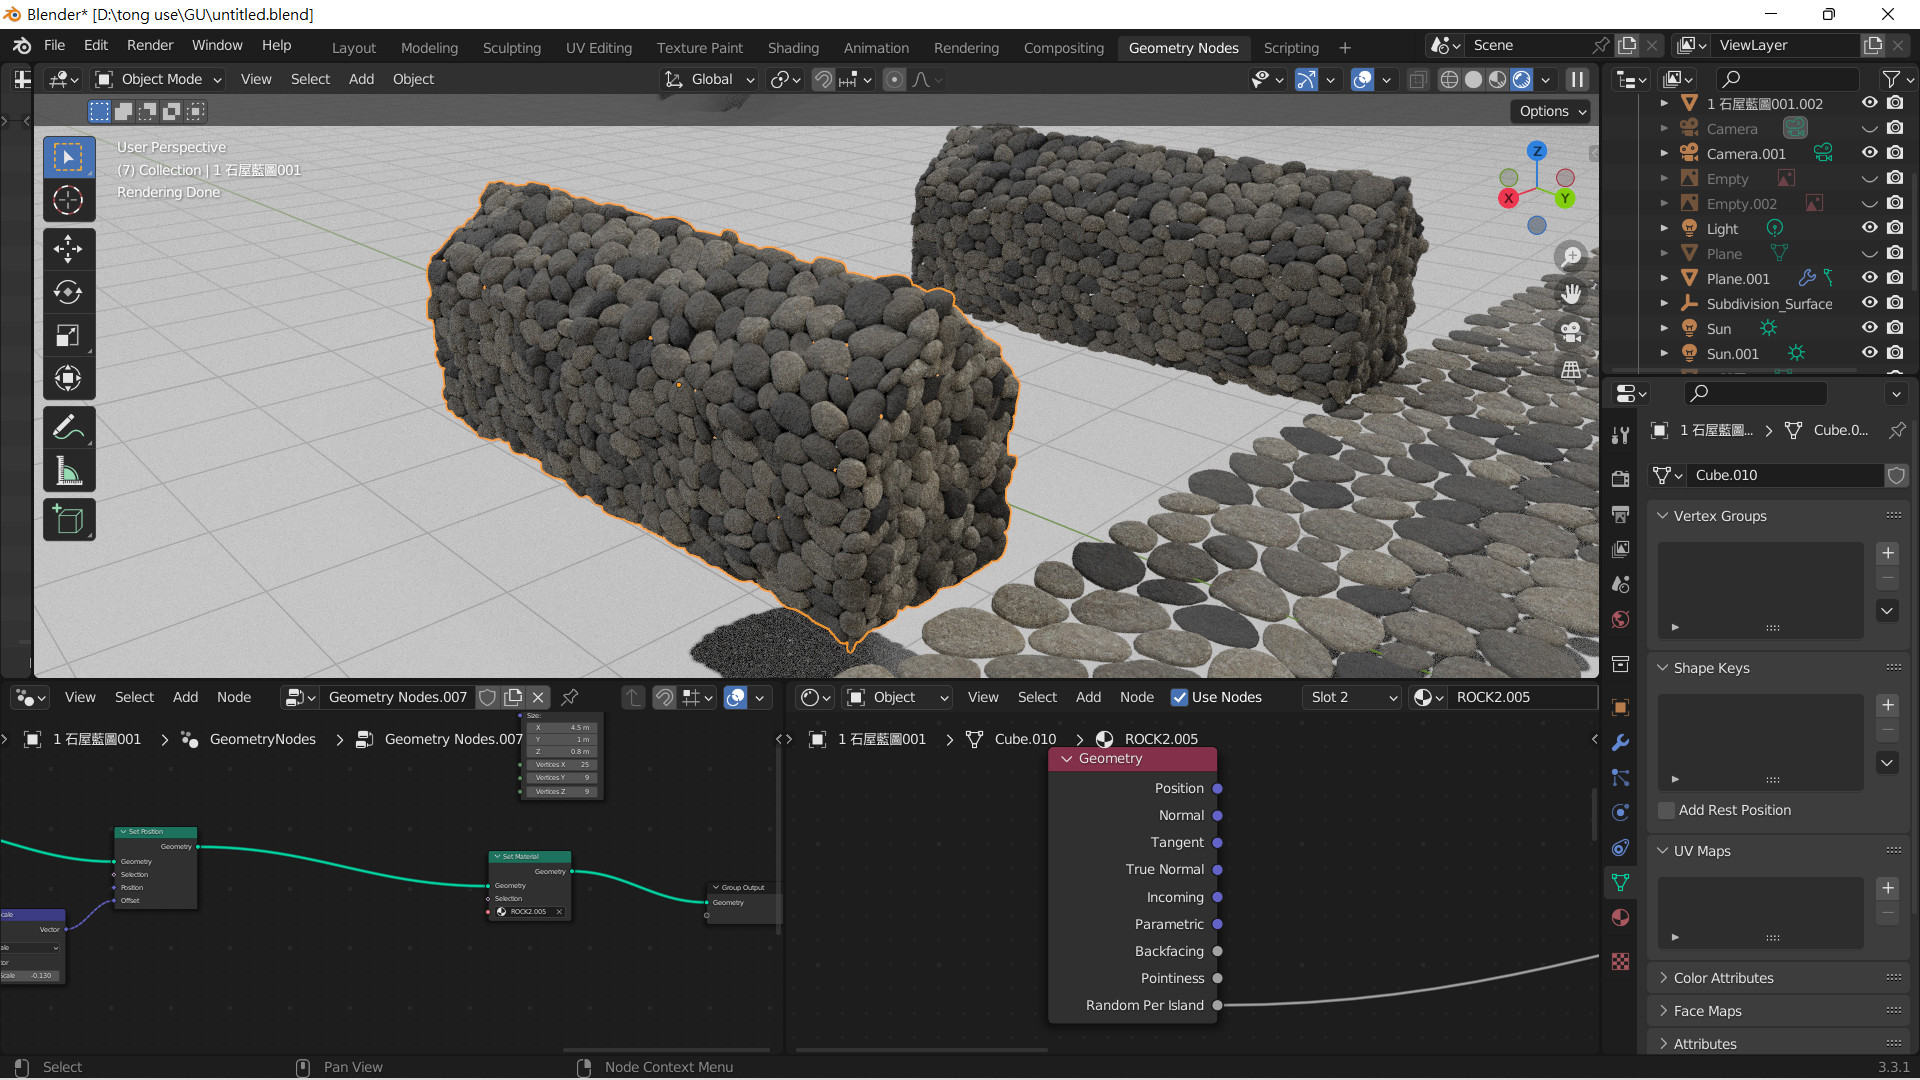This screenshot has height=1080, width=1920.
Task: Select the Add Cube tool
Action: [68, 519]
